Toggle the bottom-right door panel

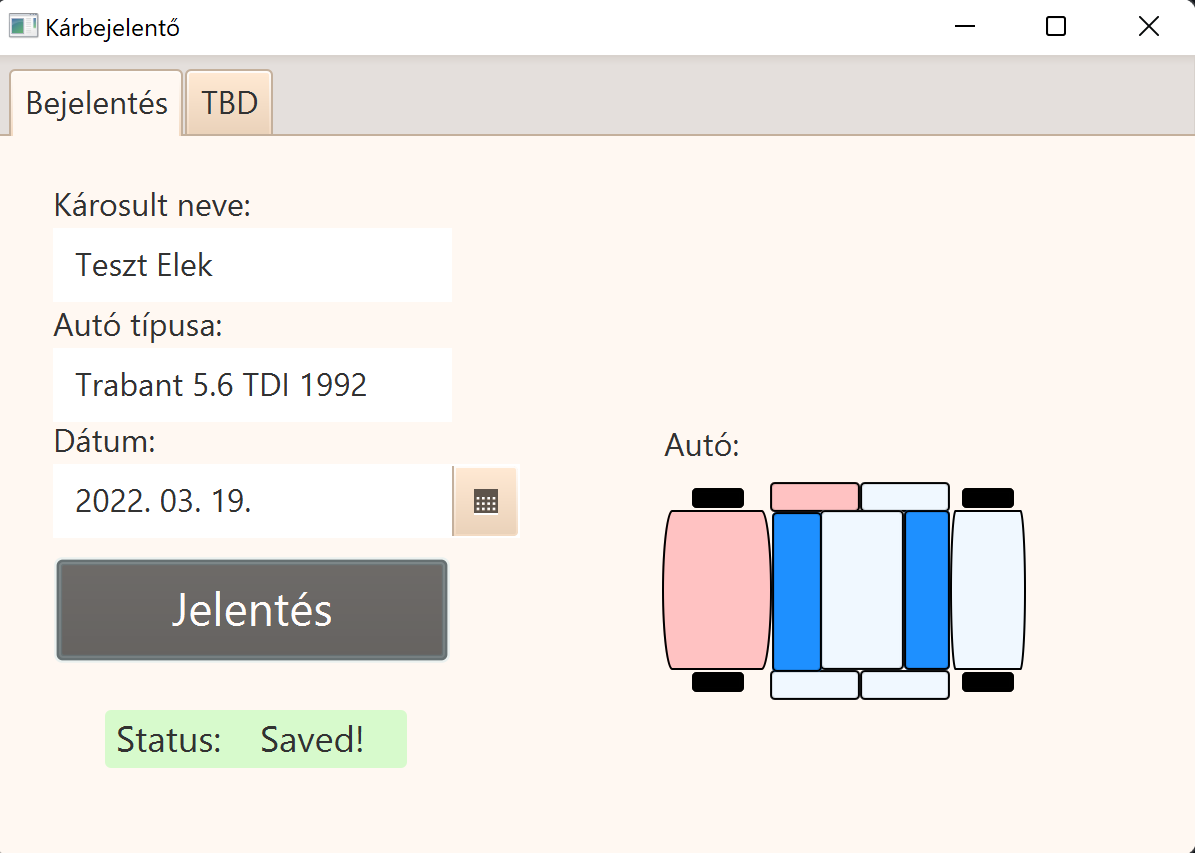coord(905,685)
